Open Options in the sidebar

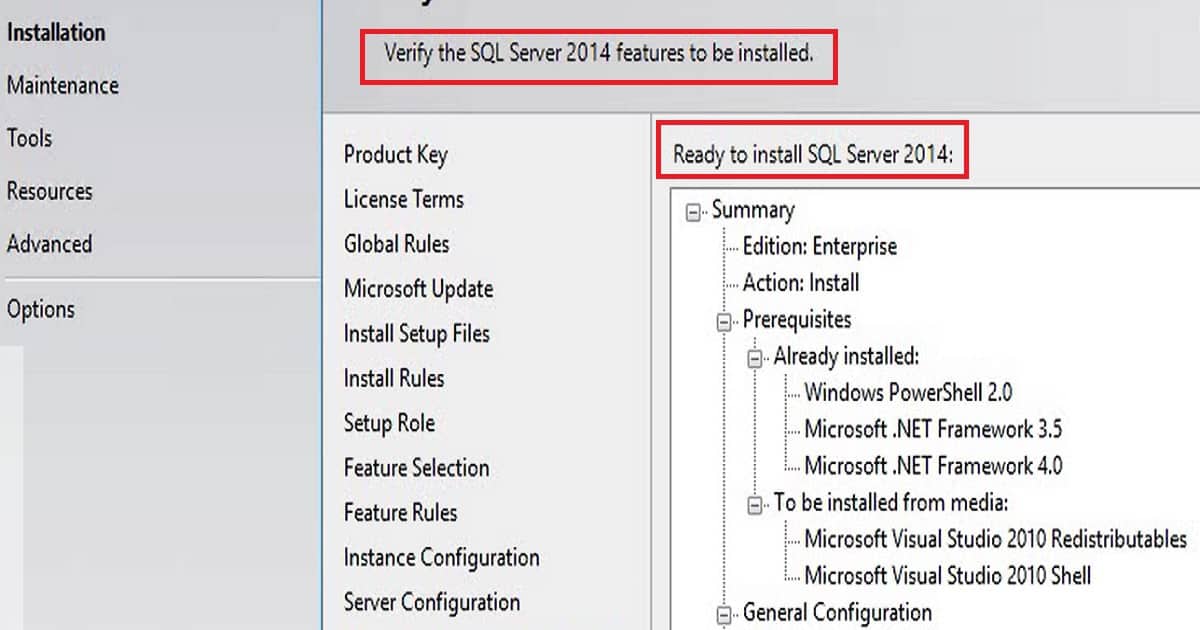click(41, 310)
